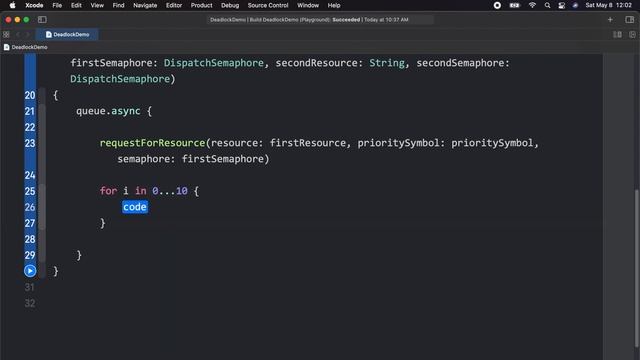640x360 pixels.
Task: Open the battery status menu
Action: click(514, 5)
